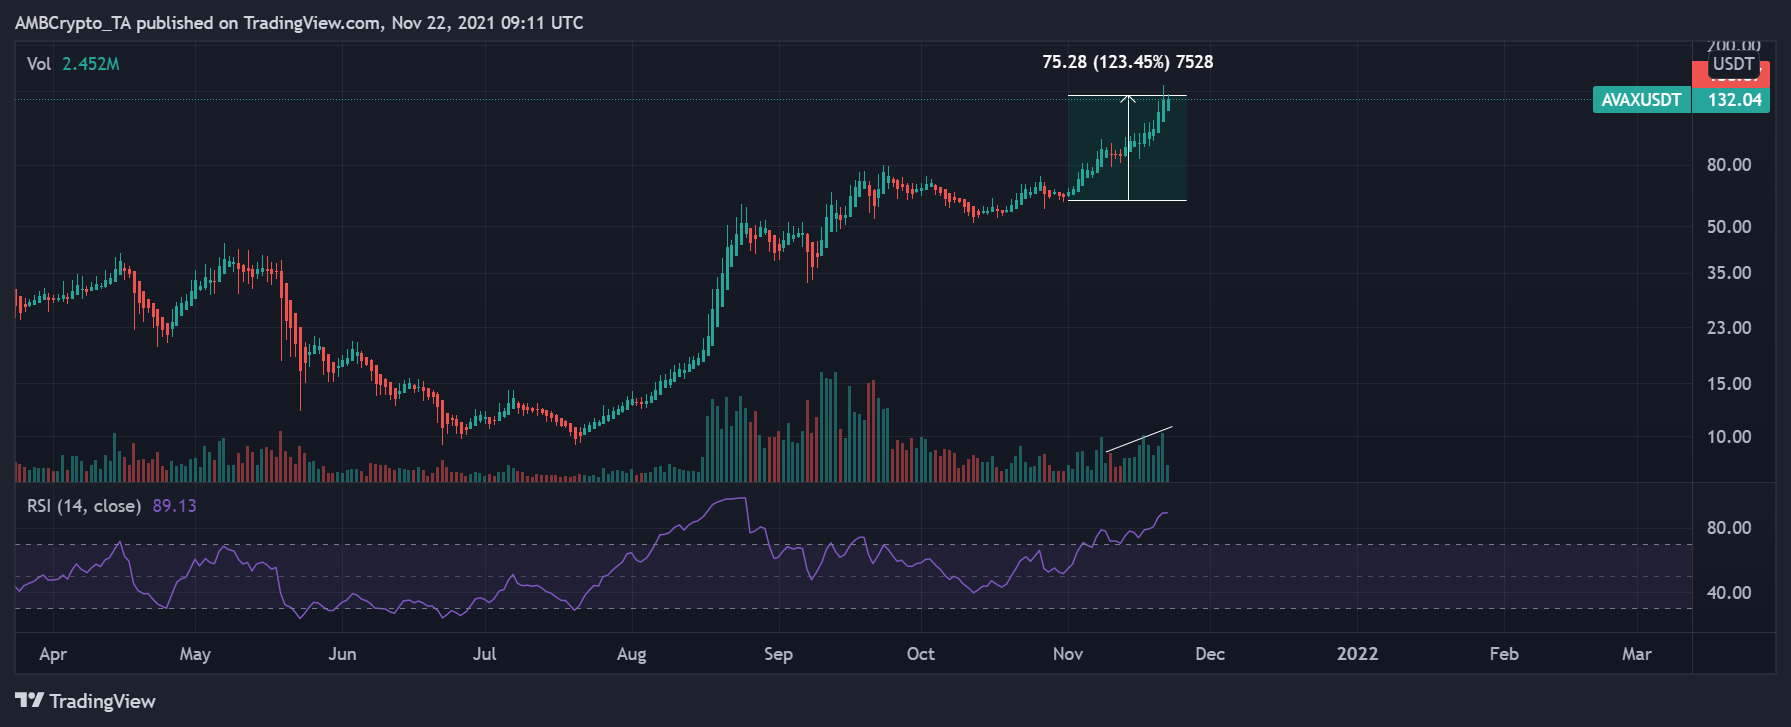Click the 80.00 level on RSI scale
The width and height of the screenshot is (1791, 727).
coord(1729,528)
